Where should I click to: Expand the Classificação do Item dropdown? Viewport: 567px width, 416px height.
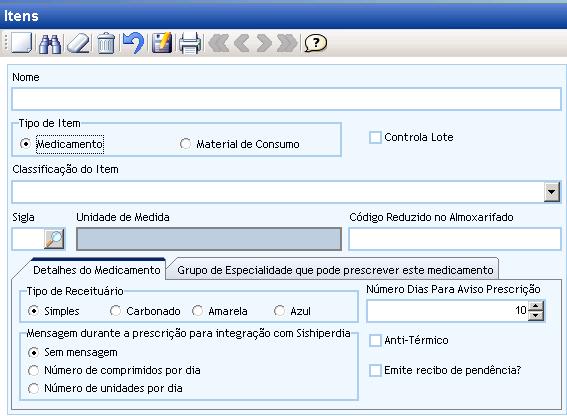point(551,192)
